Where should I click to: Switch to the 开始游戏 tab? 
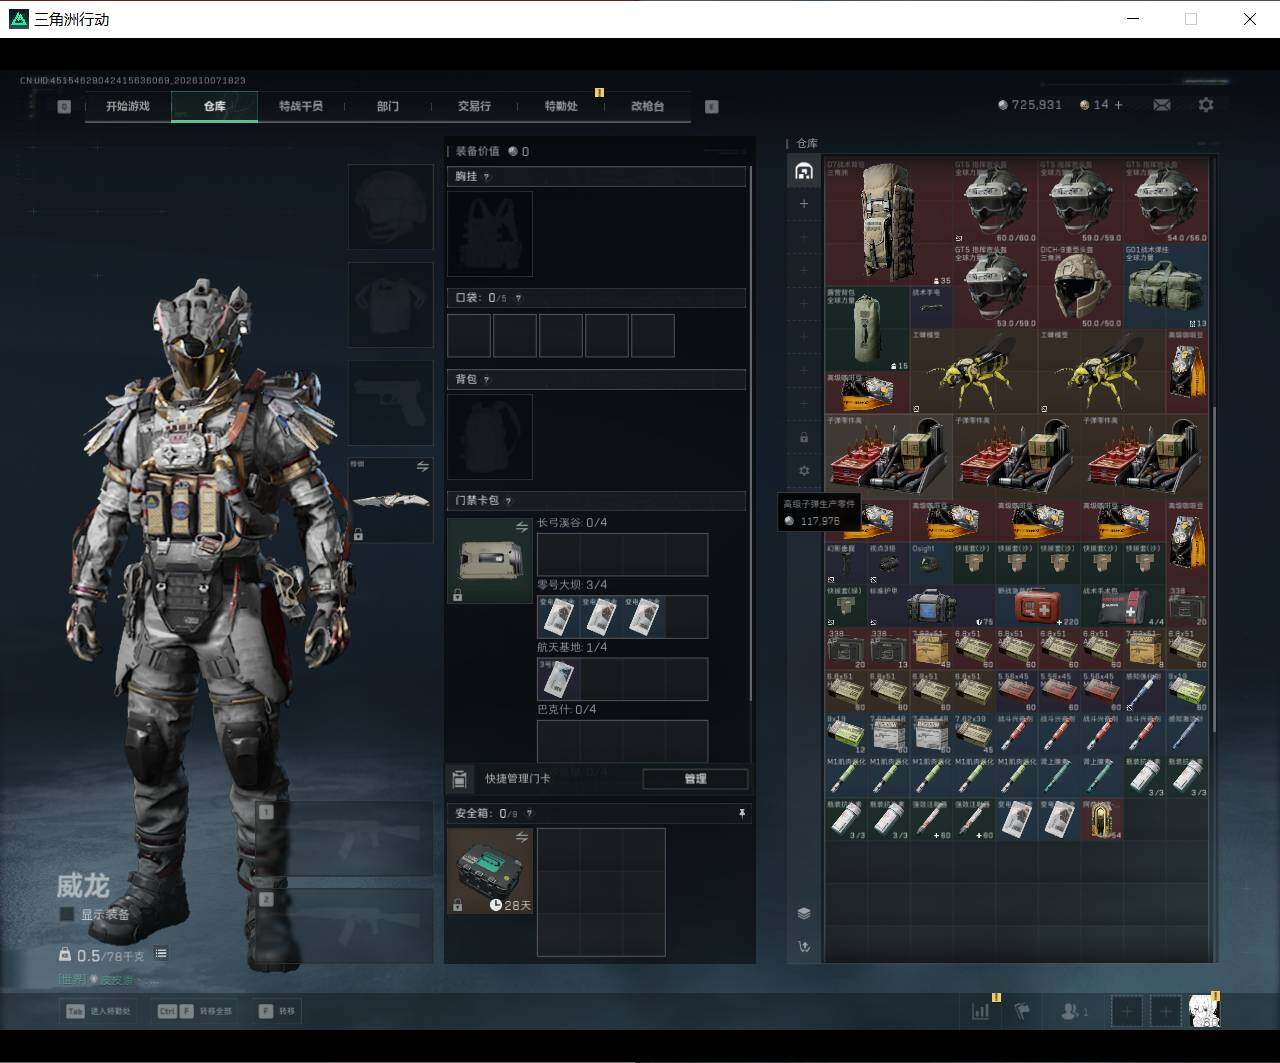tap(128, 106)
